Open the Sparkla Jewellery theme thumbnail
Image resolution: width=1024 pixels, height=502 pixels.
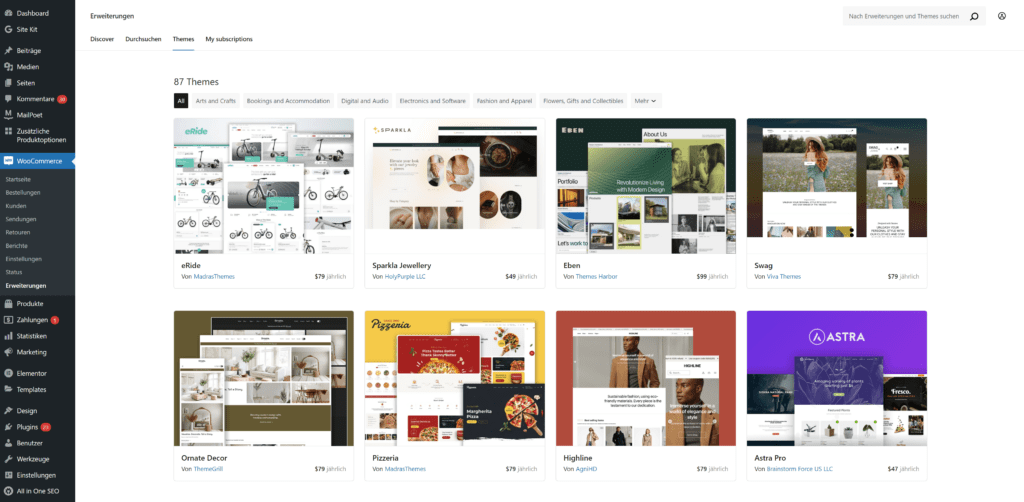click(x=455, y=186)
